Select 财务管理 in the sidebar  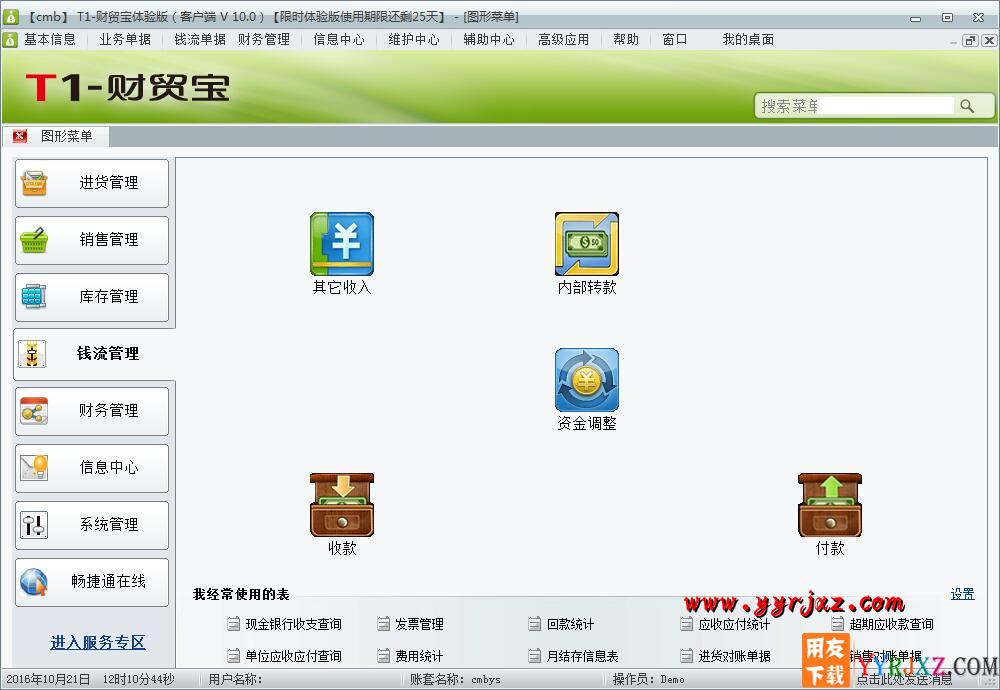coord(92,411)
